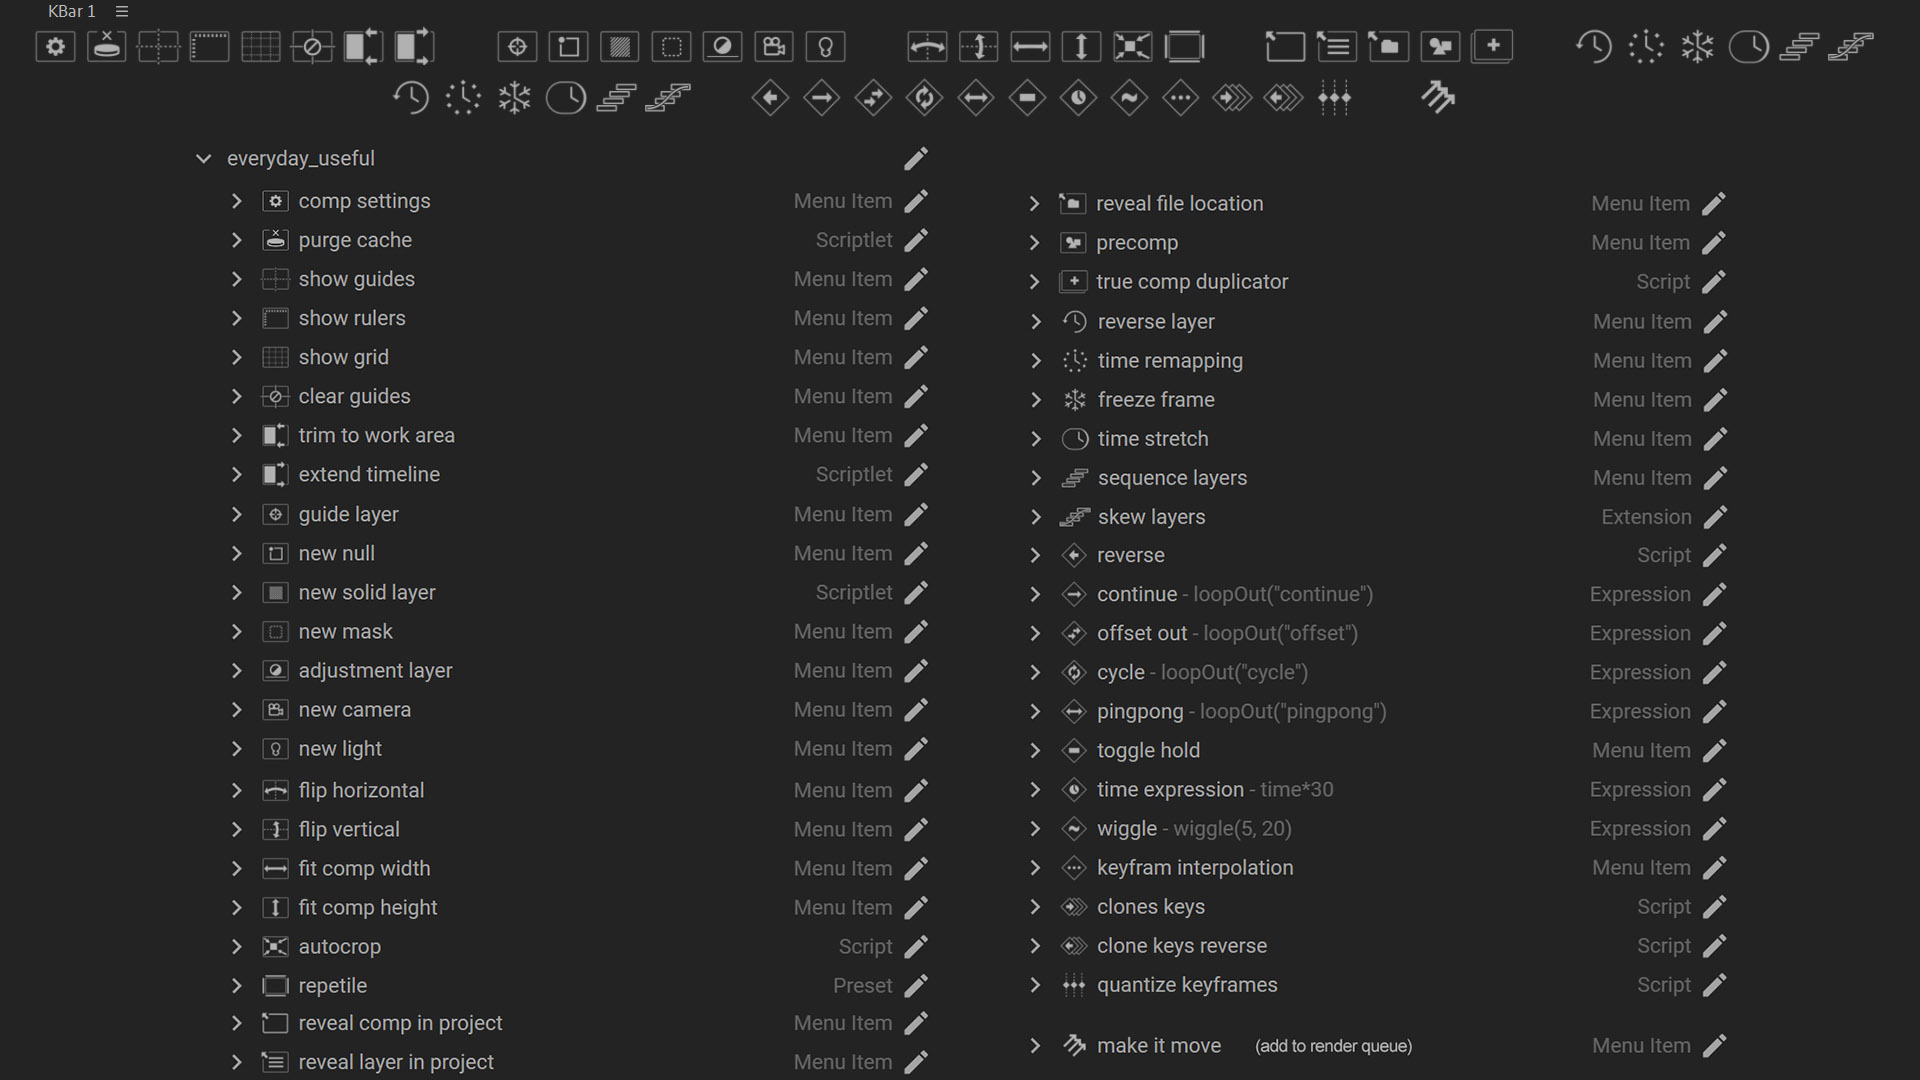Select the make it move render icon

click(x=1075, y=1044)
